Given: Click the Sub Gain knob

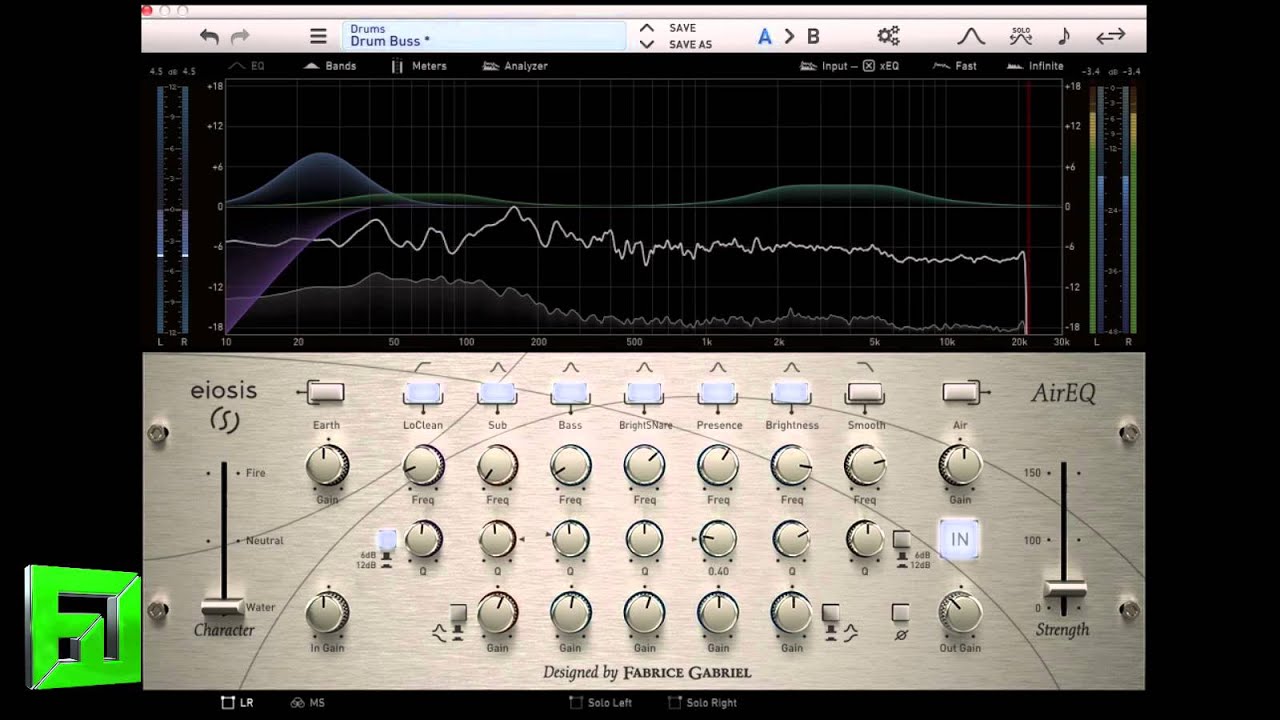Looking at the screenshot, I should coord(497,614).
